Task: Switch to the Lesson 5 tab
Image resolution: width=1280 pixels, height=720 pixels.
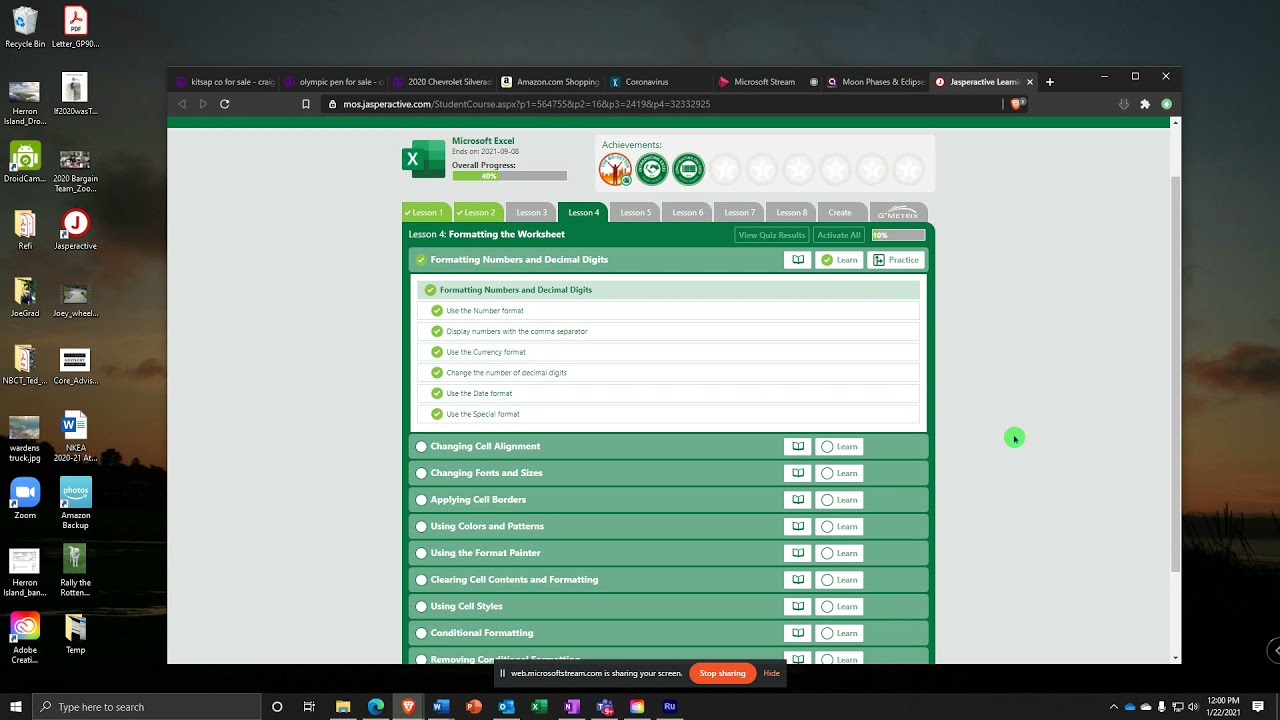Action: point(635,213)
